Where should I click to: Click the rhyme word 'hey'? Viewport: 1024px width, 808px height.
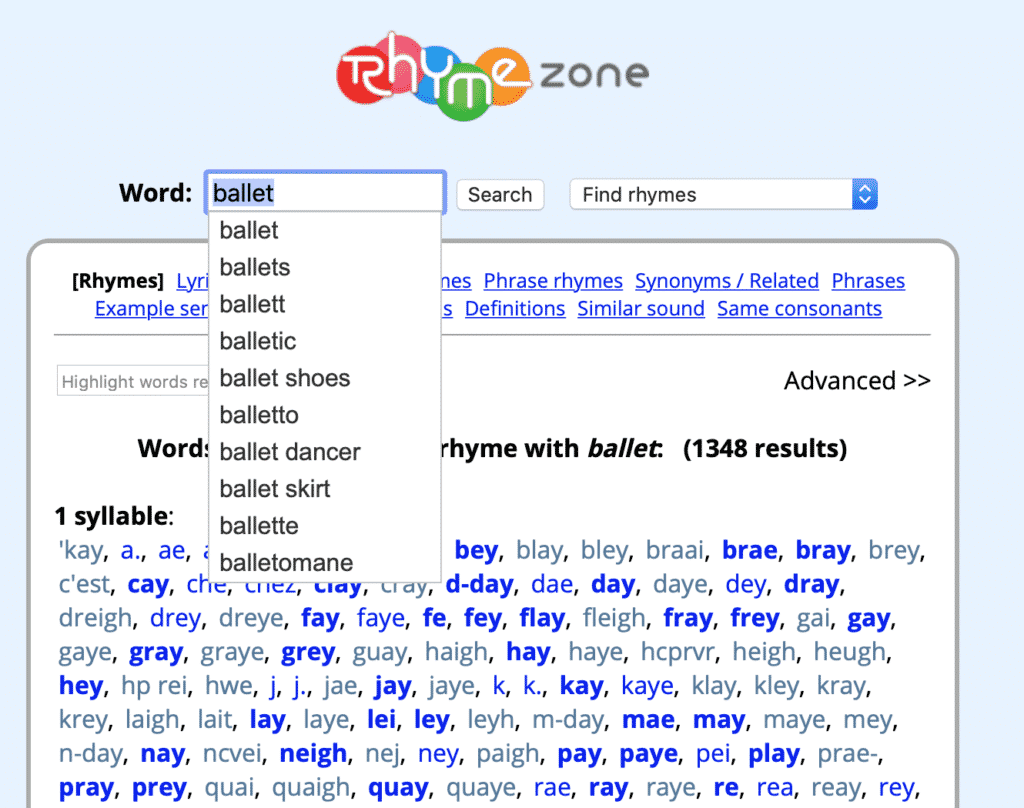click(81, 687)
